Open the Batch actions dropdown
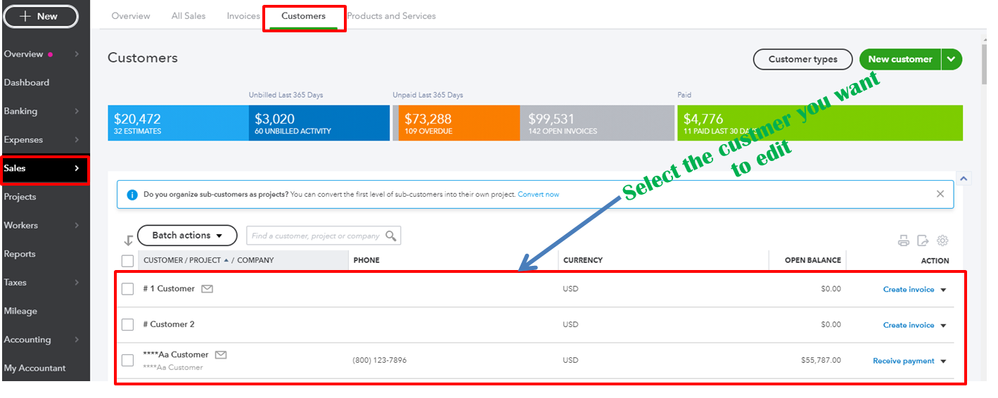Screen dimensions: 998x398 click(x=187, y=236)
